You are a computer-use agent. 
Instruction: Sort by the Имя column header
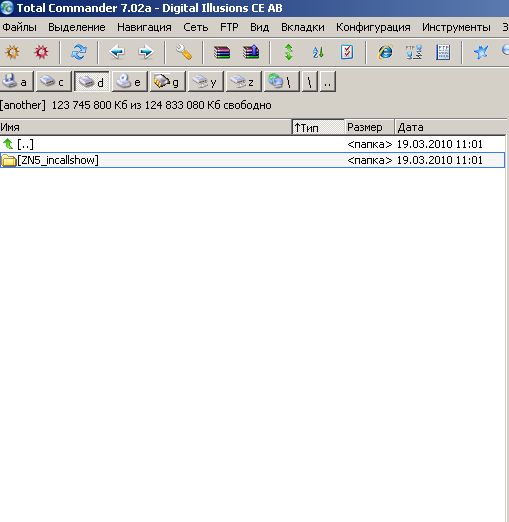click(x=146, y=127)
